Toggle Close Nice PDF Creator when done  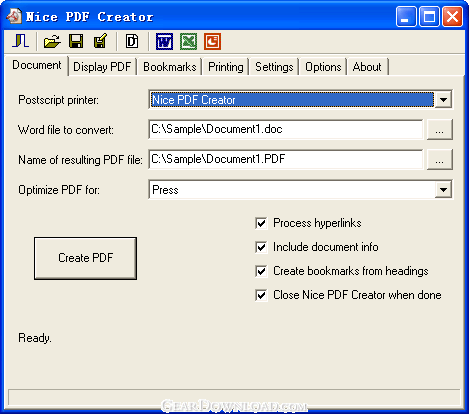(261, 295)
